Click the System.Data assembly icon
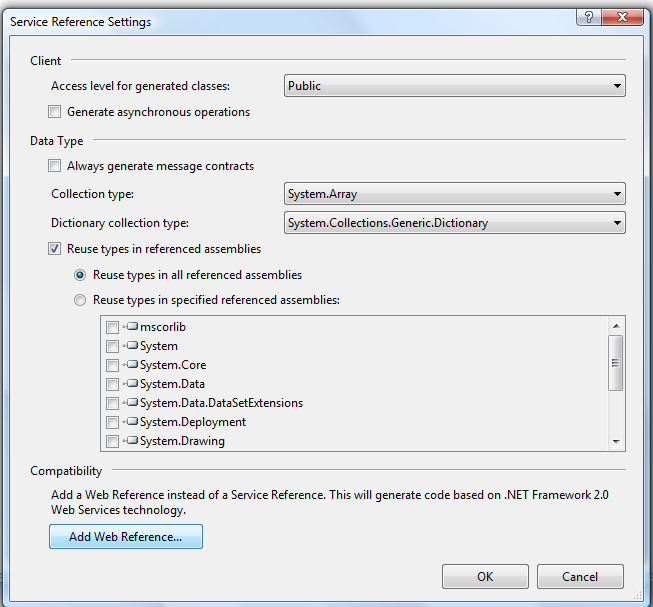Viewport: 653px width, 607px height. click(x=130, y=383)
